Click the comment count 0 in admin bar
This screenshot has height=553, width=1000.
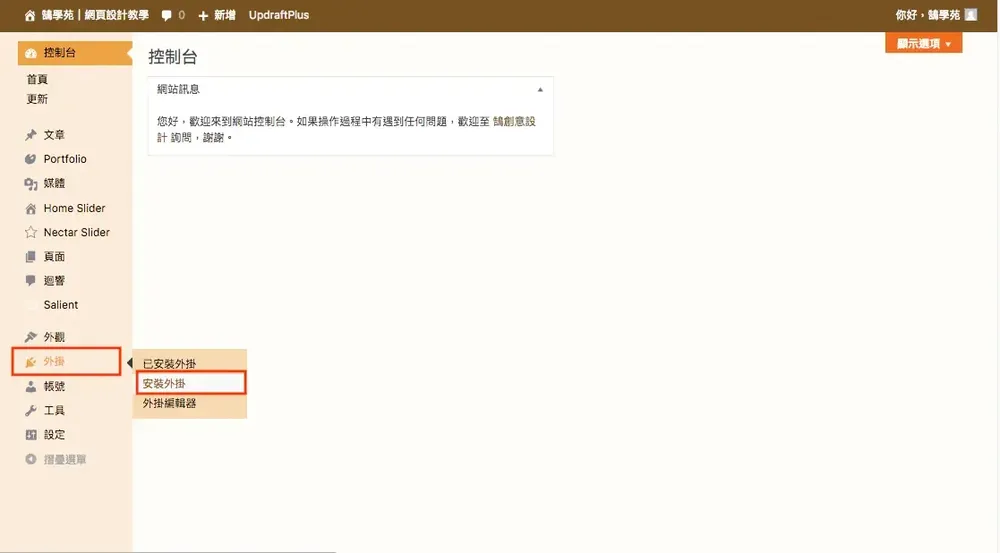[x=182, y=15]
